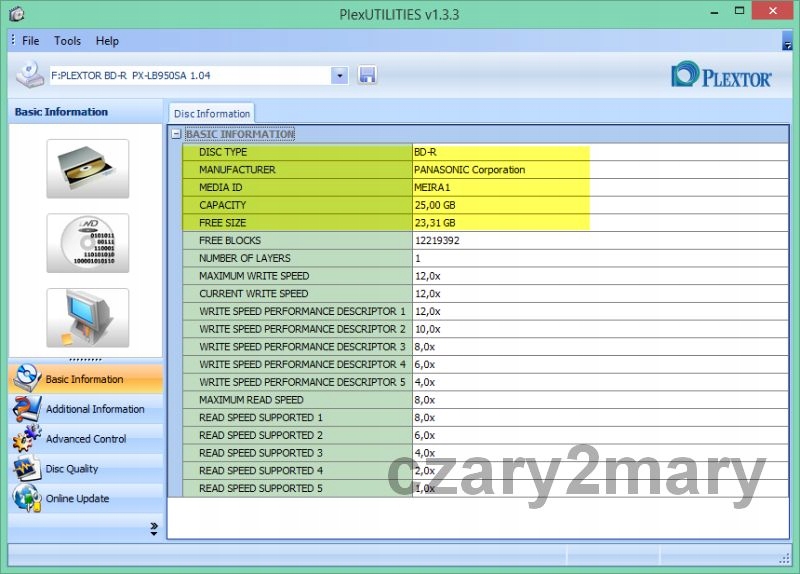This screenshot has width=800, height=574.
Task: Click the MEIRA1 media ID value
Action: [x=432, y=187]
